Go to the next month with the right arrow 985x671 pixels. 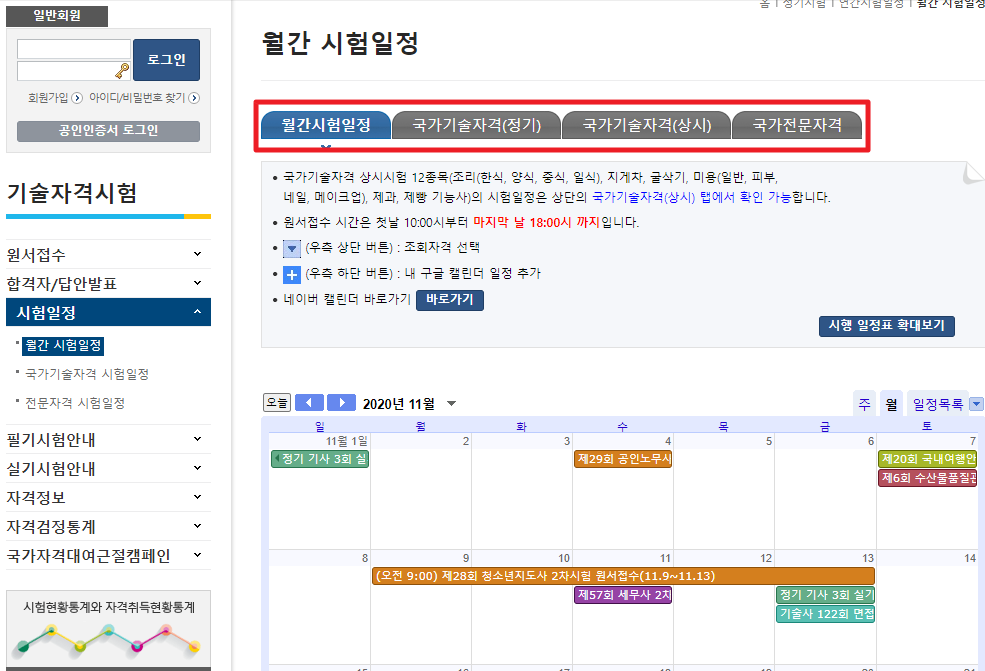click(341, 402)
